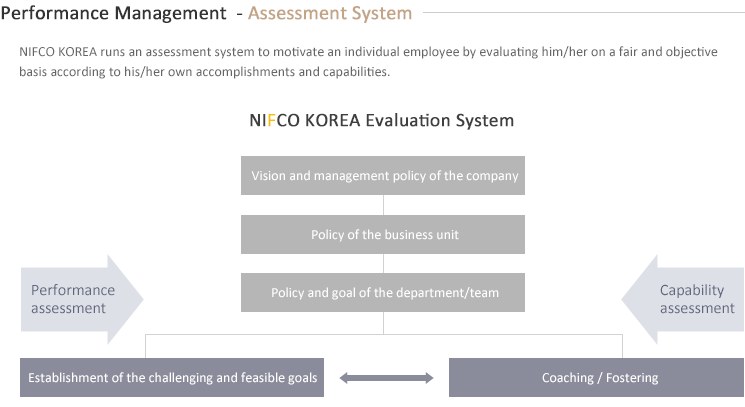Click the Performance assessment arrow
Viewport: 745px width, 407px height.
[82, 299]
